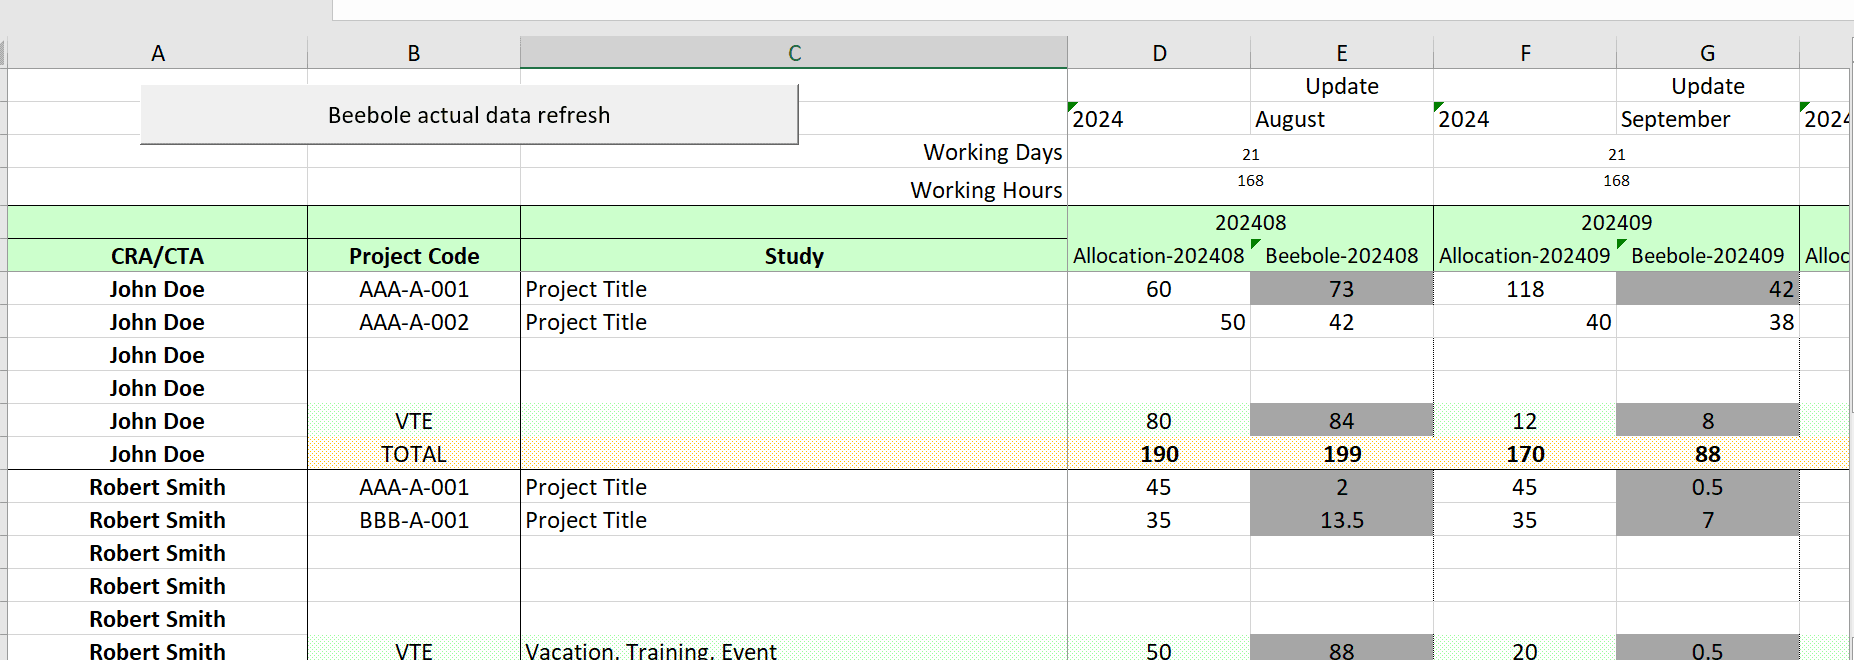Screen dimensions: 1854x660
Task: Click the Beebole actual data refresh button
Action: (468, 115)
